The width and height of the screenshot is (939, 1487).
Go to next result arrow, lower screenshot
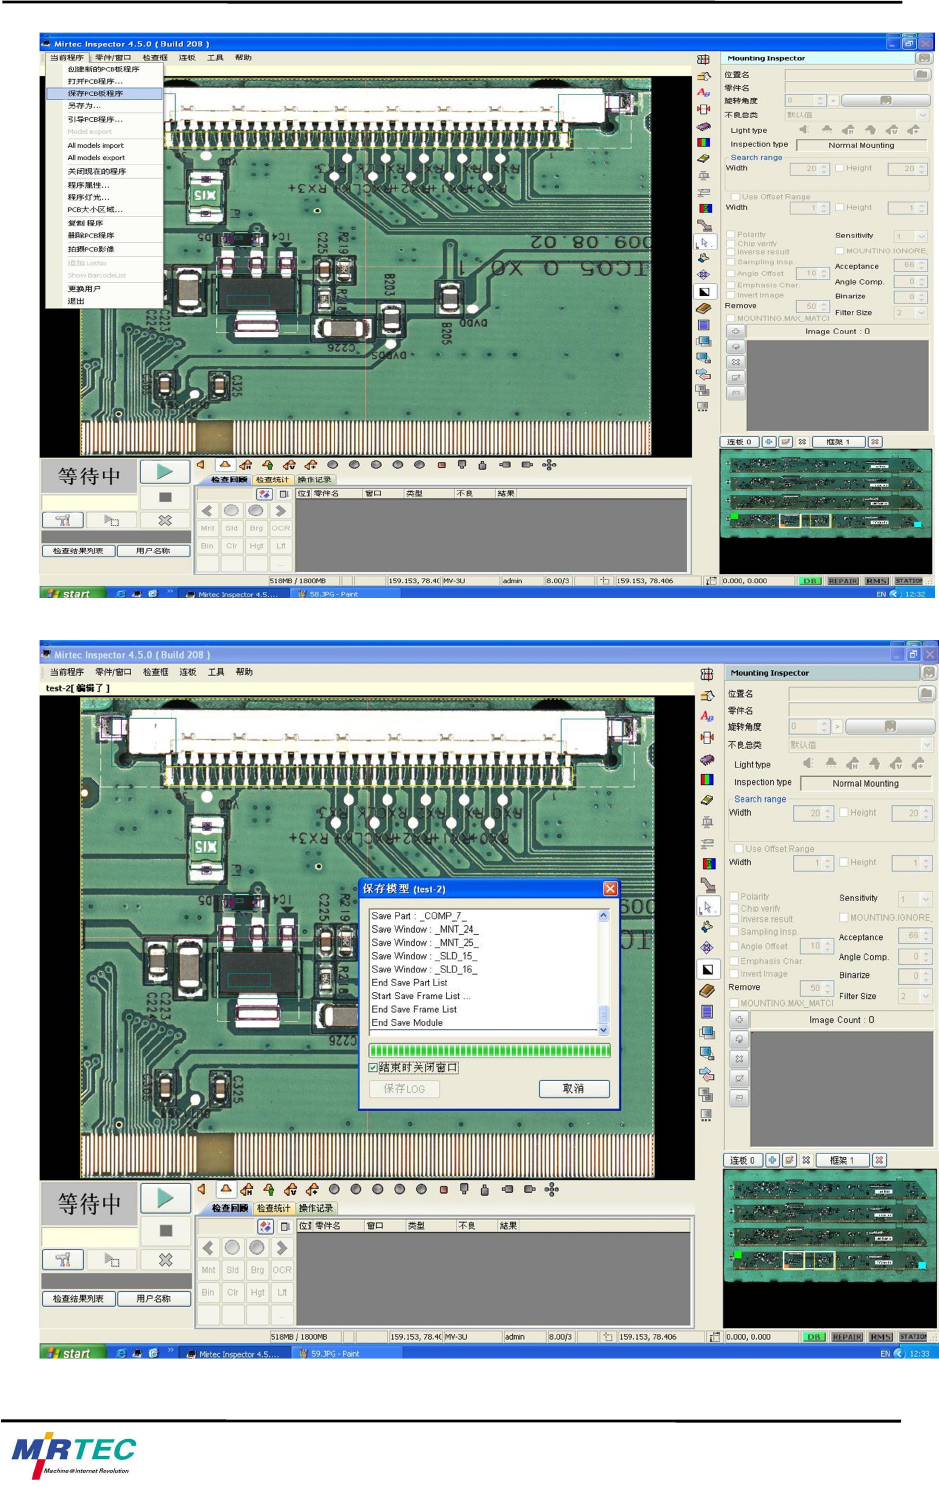282,1247
